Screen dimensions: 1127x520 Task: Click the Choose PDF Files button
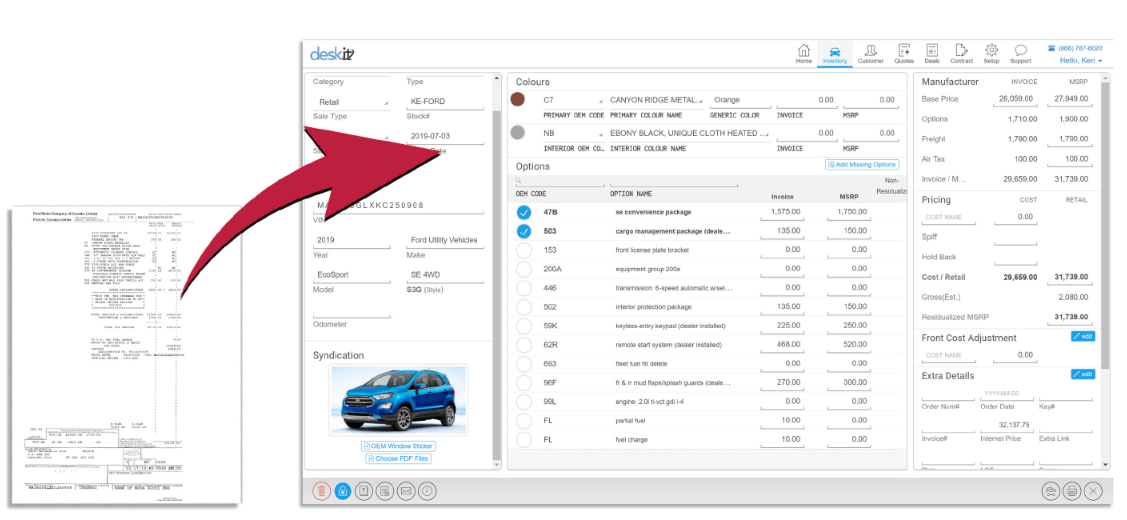pos(398,459)
